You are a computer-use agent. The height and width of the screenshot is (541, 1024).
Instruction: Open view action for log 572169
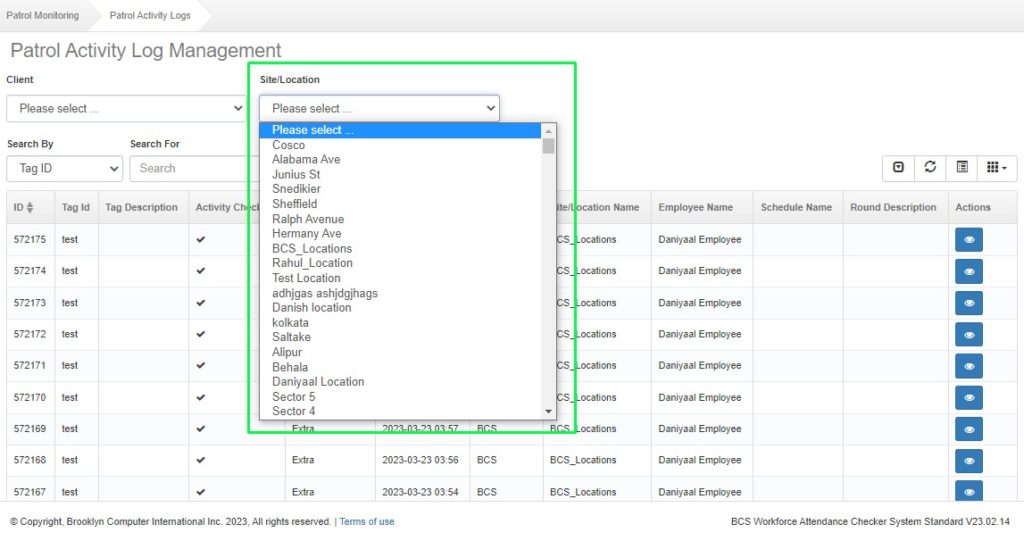pos(968,429)
